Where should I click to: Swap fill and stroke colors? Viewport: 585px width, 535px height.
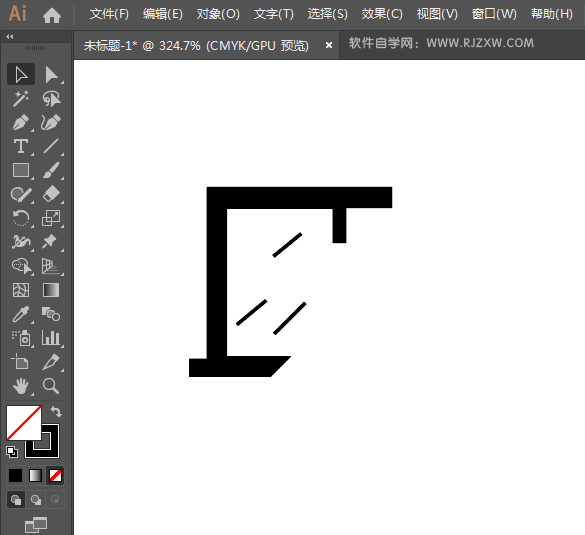point(56,412)
